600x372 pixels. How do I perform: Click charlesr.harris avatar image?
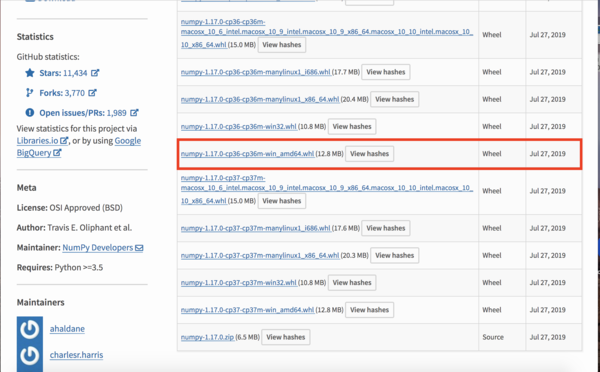tap(30, 356)
